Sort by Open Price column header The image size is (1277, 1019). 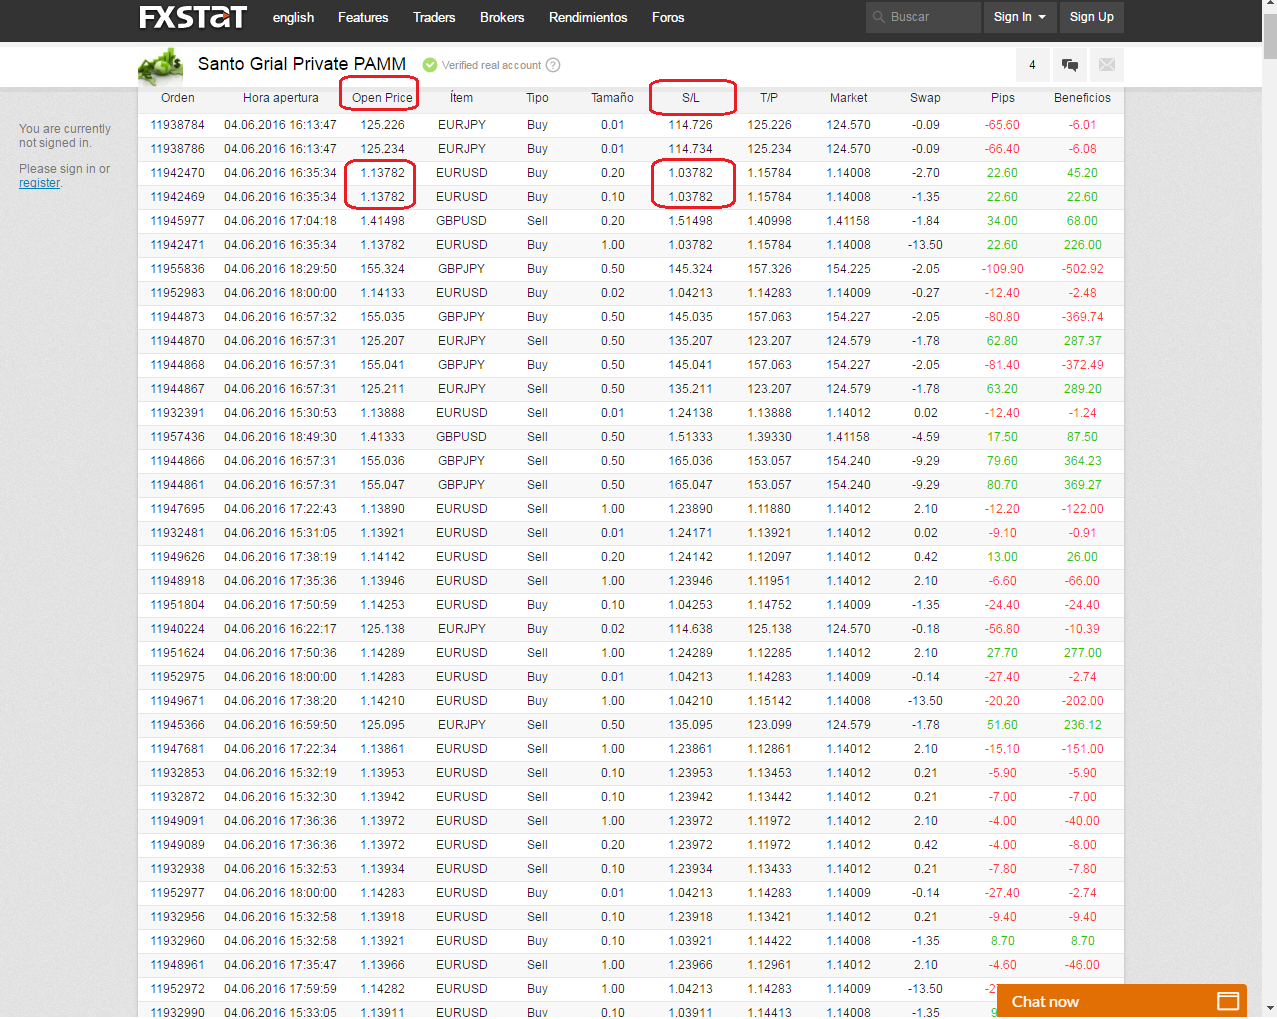[x=382, y=98]
